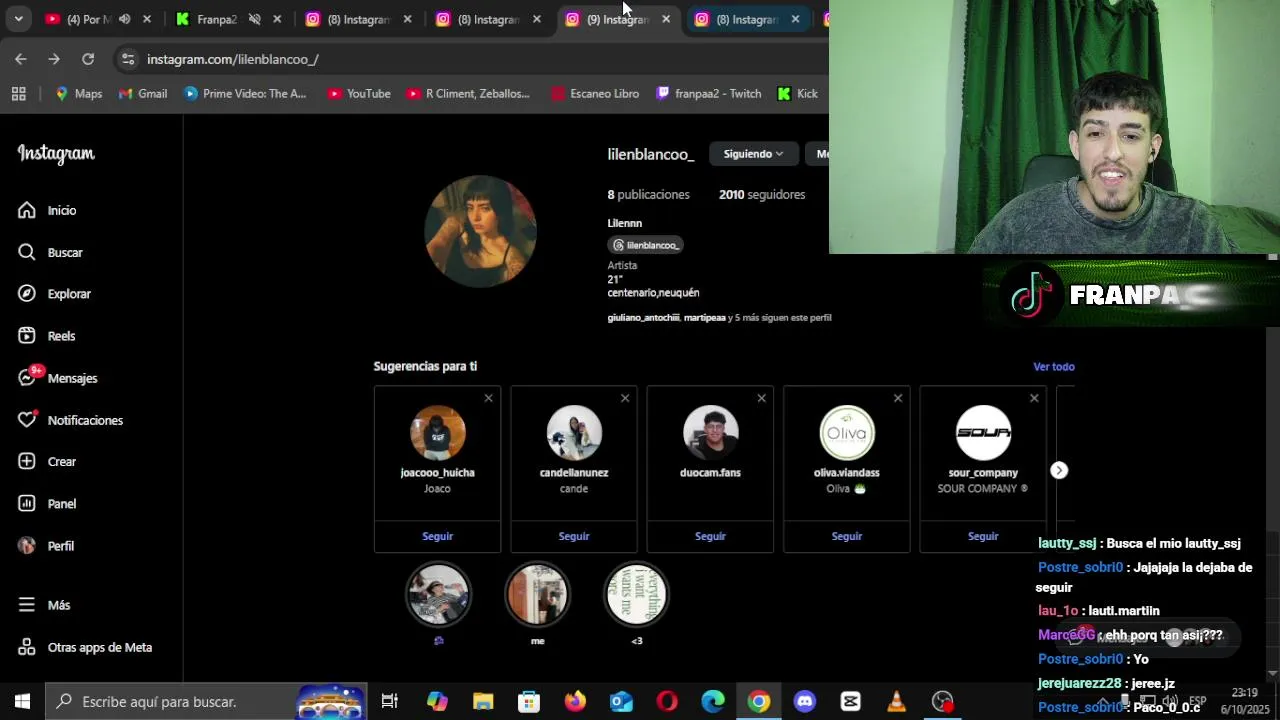Open Notificaciones heart icon

pos(70,420)
